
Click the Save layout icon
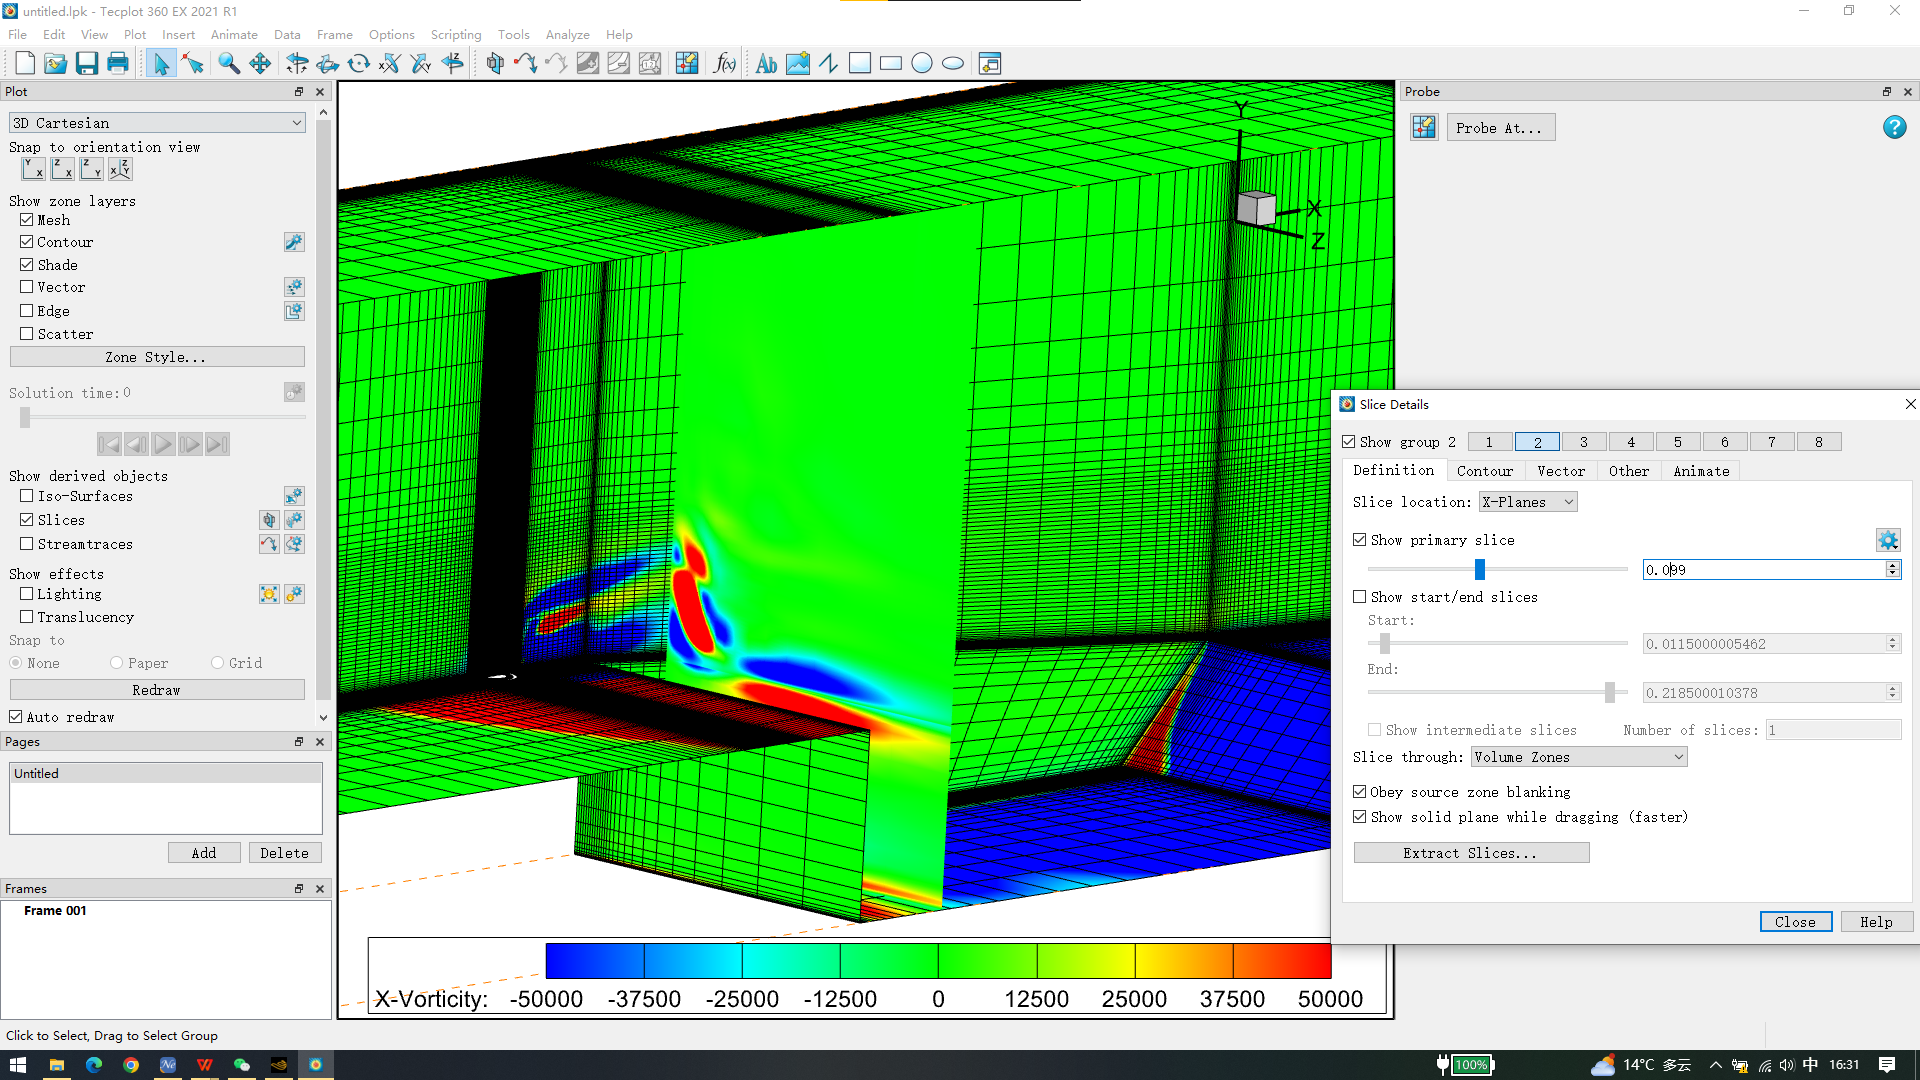tap(87, 64)
